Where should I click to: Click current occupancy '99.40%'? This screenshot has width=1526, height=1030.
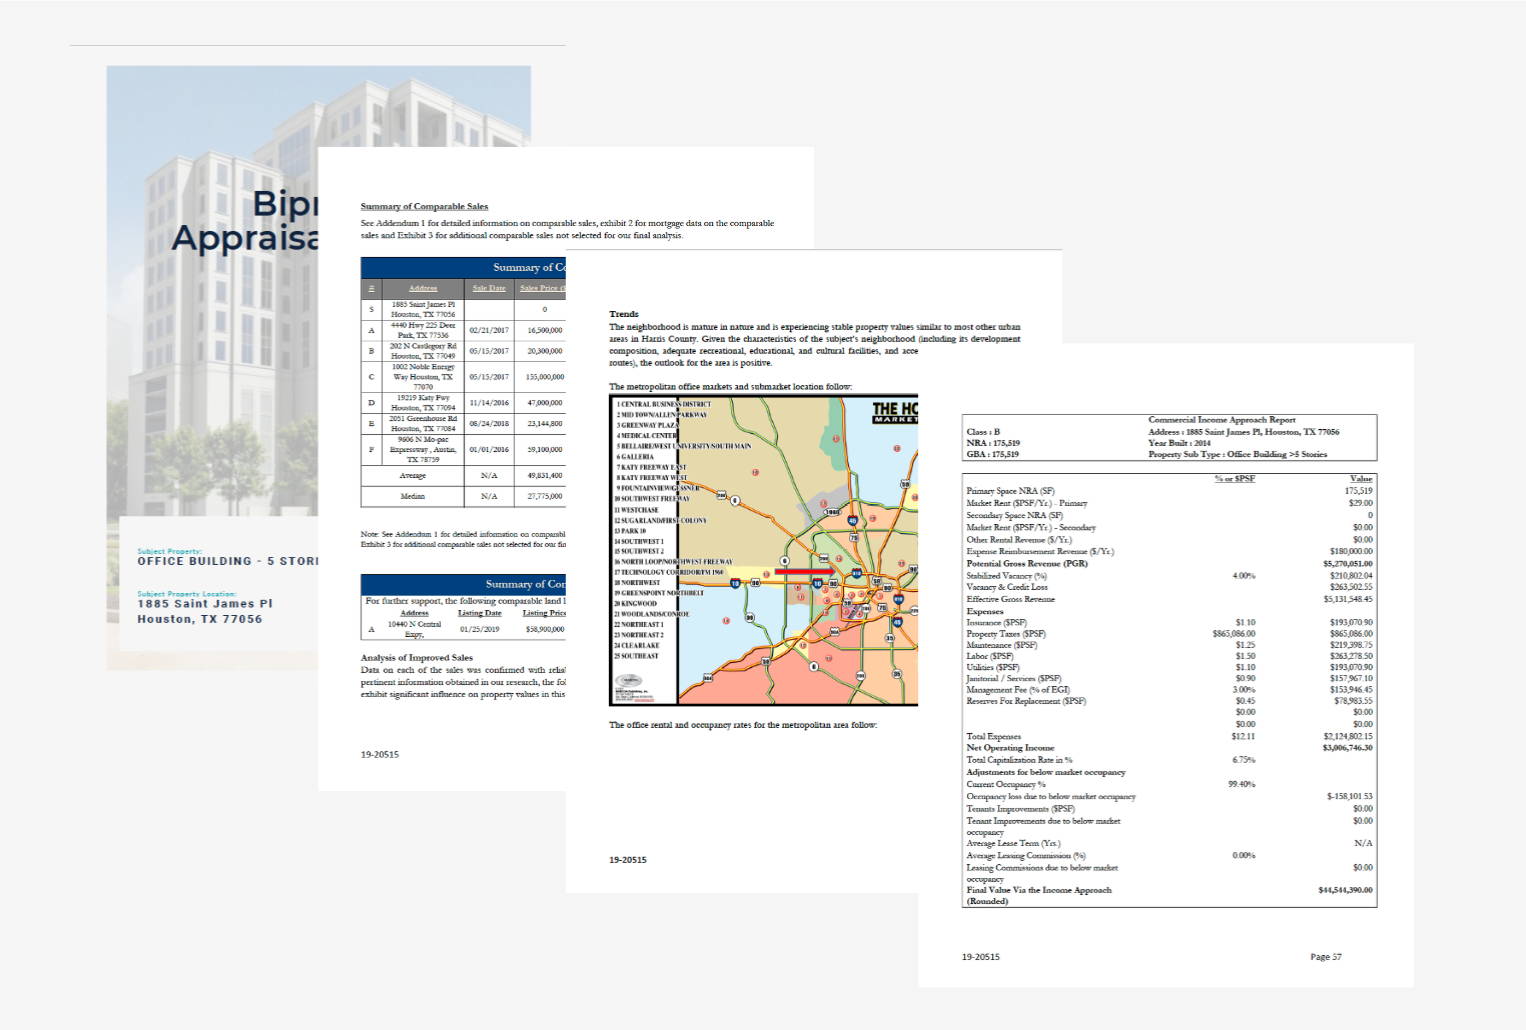1242,785
